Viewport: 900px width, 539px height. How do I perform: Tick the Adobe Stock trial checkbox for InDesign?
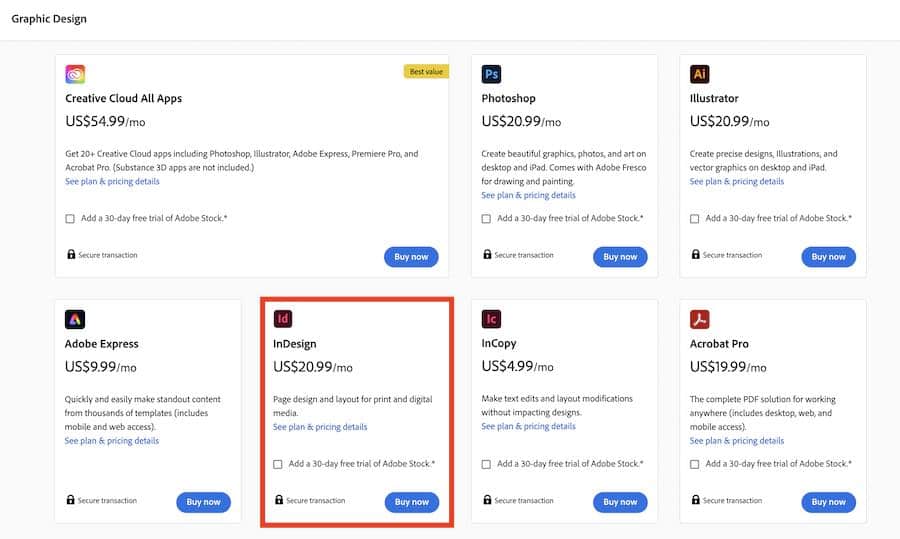[278, 464]
